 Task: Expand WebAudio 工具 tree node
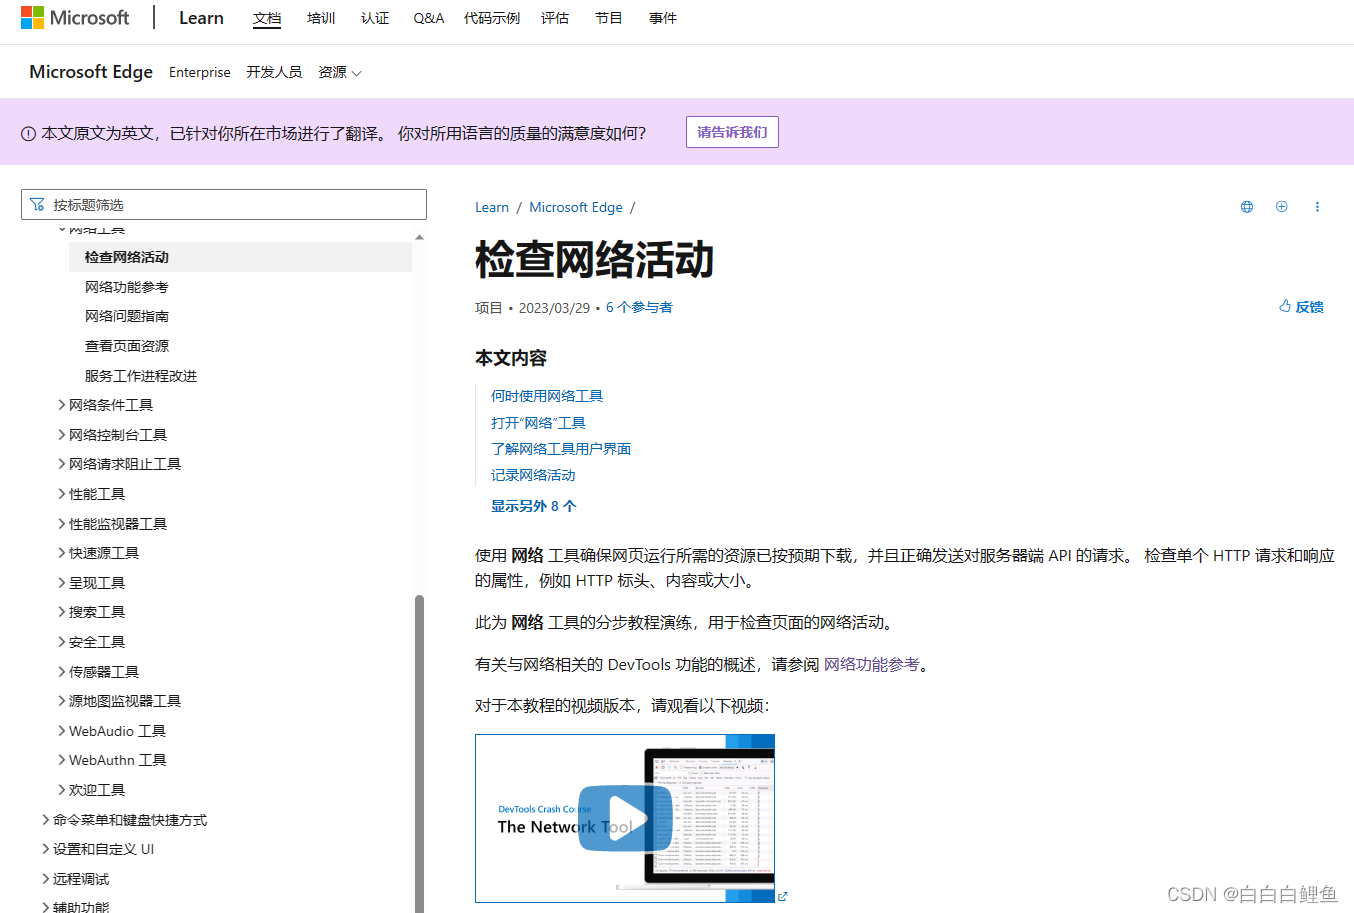point(62,731)
